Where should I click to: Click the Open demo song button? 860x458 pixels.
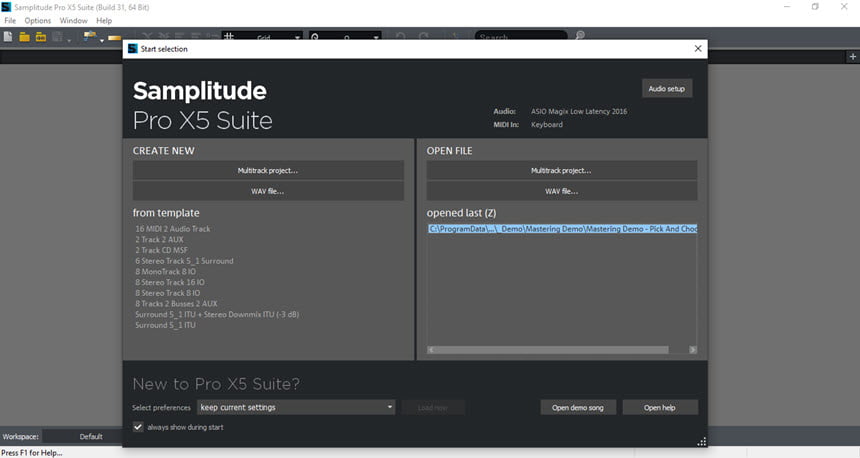point(578,408)
